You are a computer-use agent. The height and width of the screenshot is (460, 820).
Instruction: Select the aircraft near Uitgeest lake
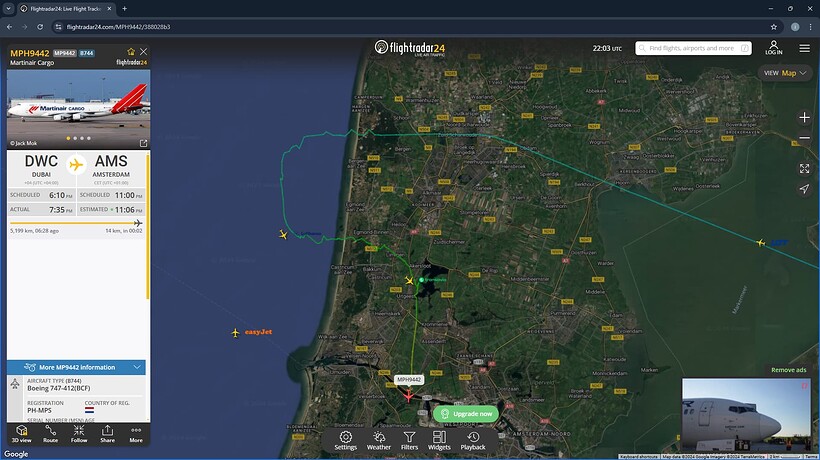pyautogui.click(x=409, y=281)
